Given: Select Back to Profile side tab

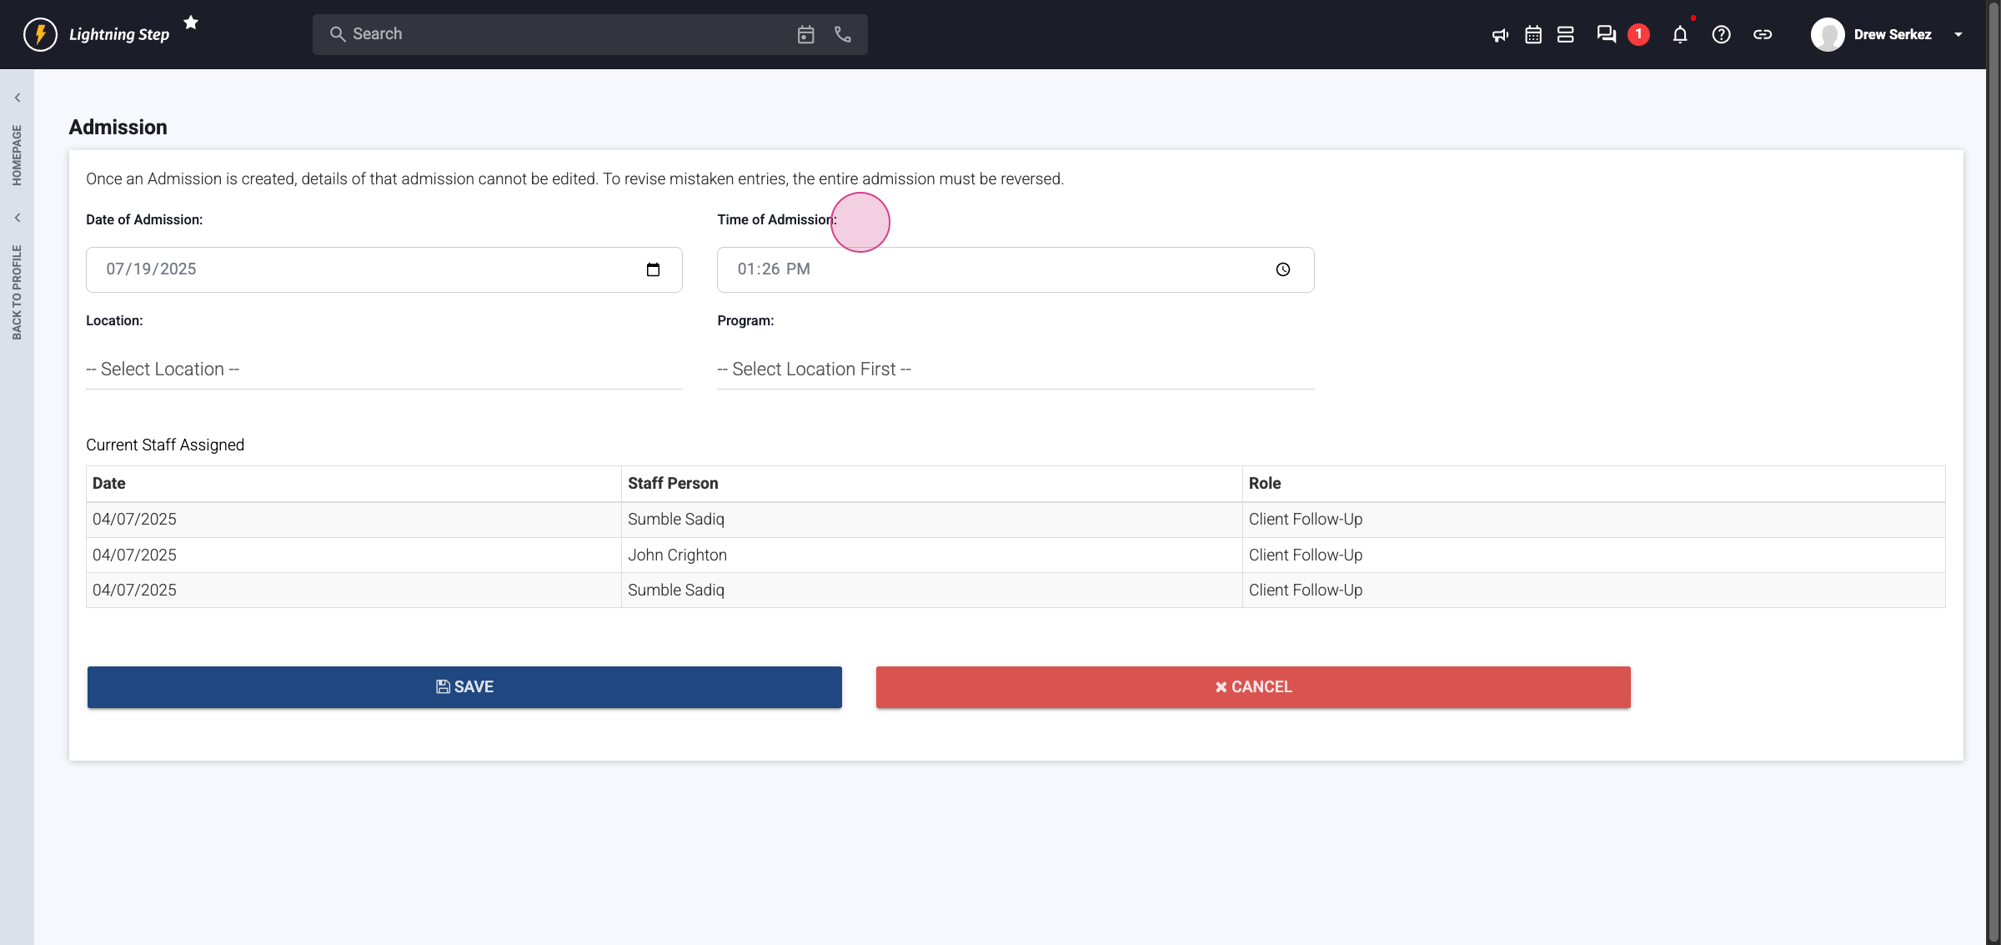Looking at the screenshot, I should pos(17,291).
